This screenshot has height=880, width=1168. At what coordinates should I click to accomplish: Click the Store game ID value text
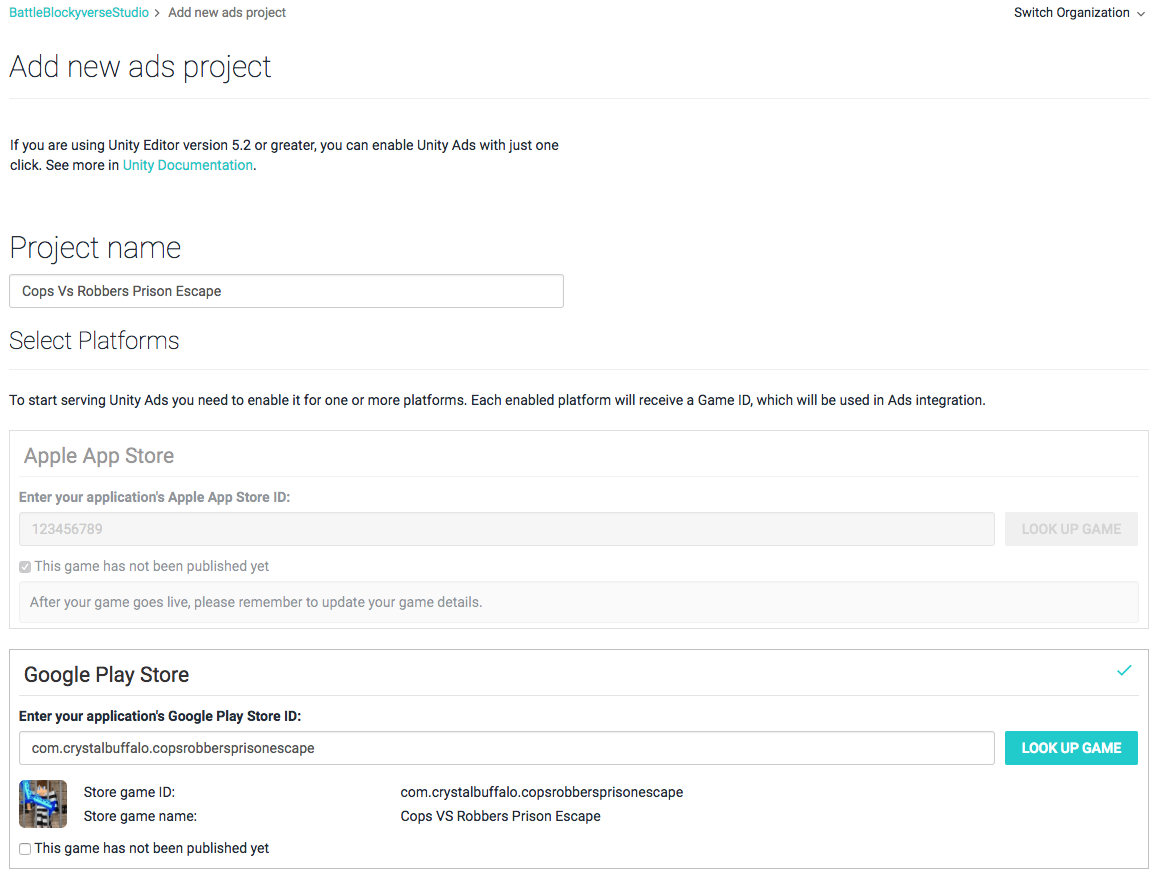tap(542, 792)
